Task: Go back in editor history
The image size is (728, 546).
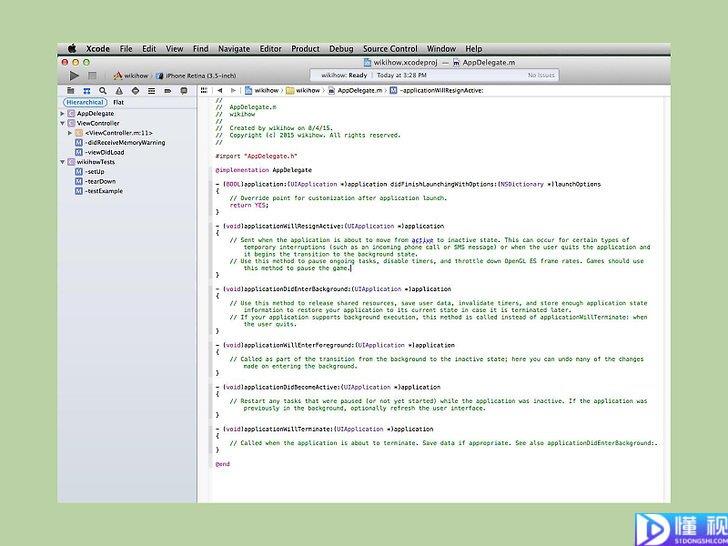Action: 220,91
